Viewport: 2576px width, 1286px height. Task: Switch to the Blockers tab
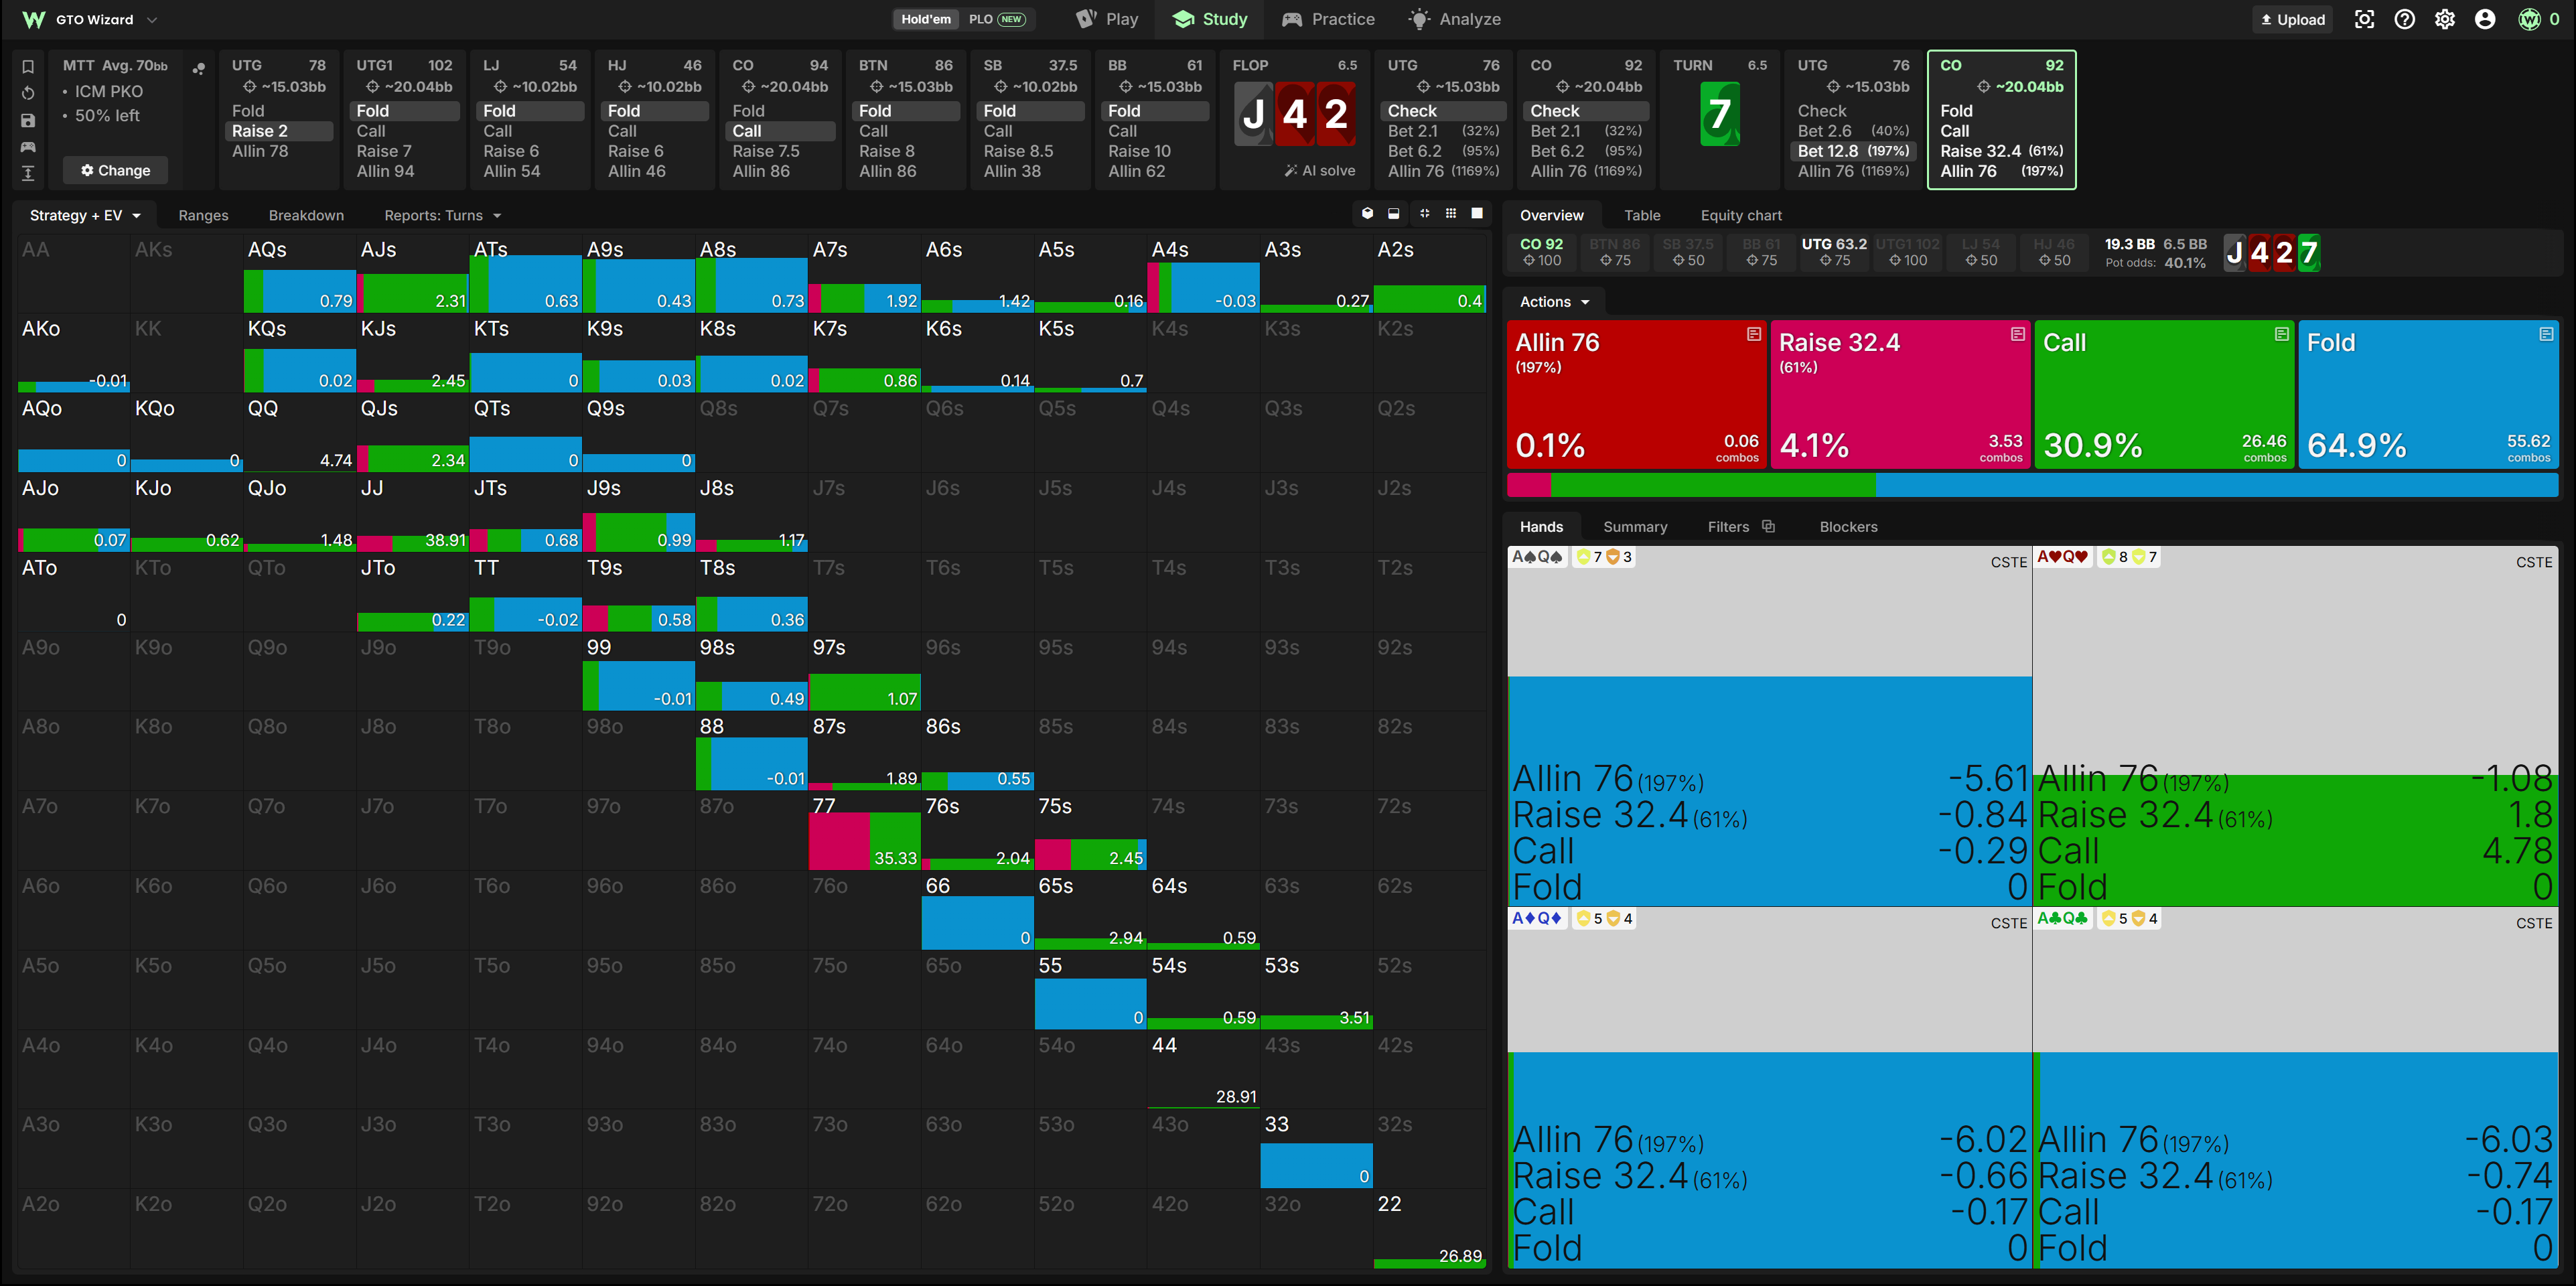[x=1848, y=526]
